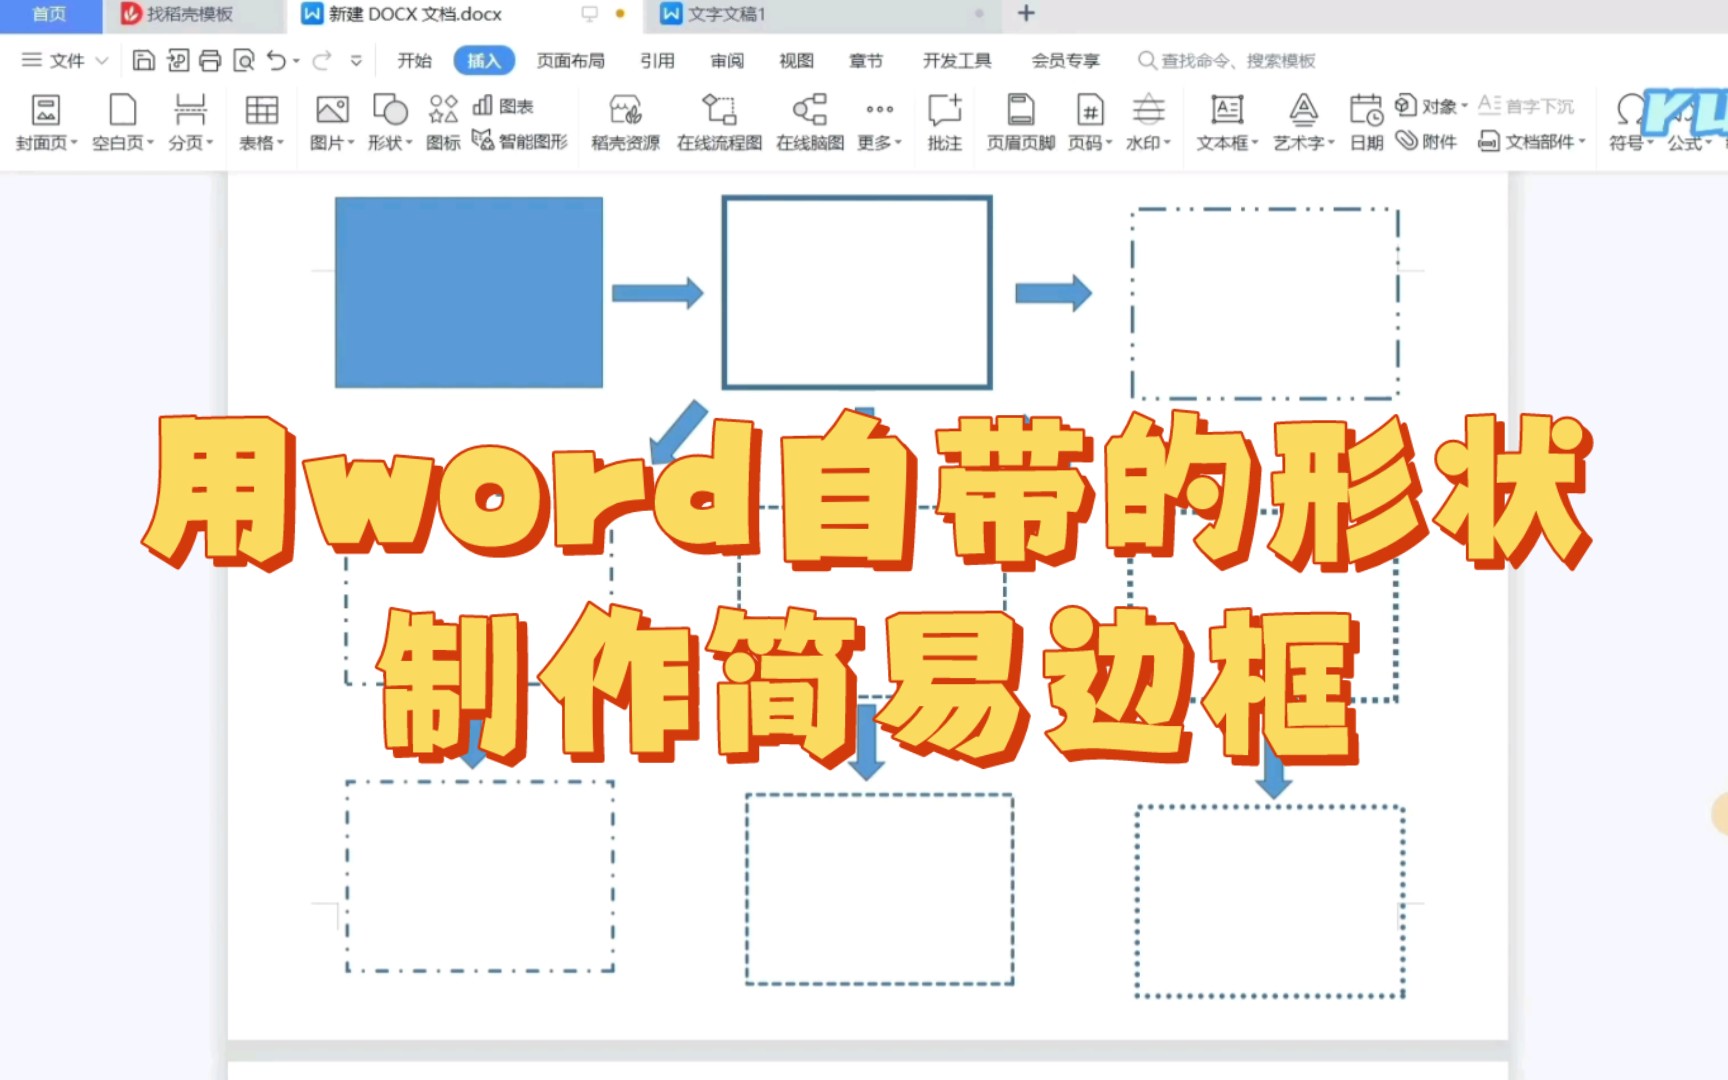Open the icon library (图标)

click(443, 122)
